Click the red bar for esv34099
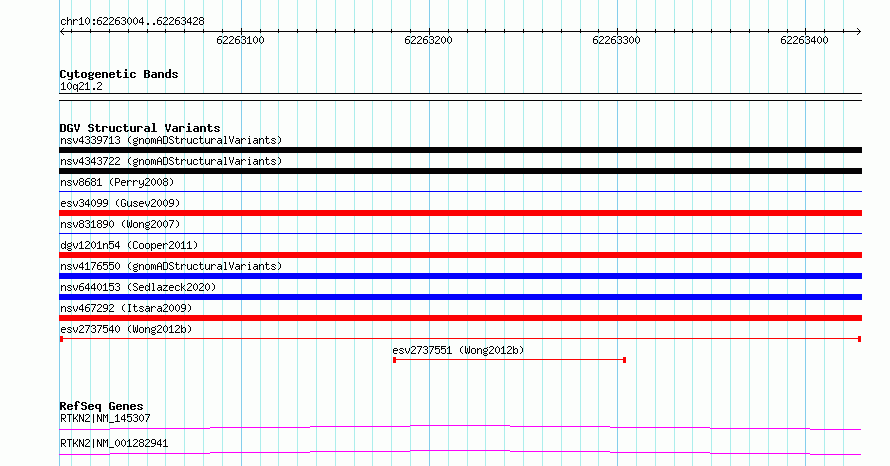890x466 pixels. pos(460,213)
